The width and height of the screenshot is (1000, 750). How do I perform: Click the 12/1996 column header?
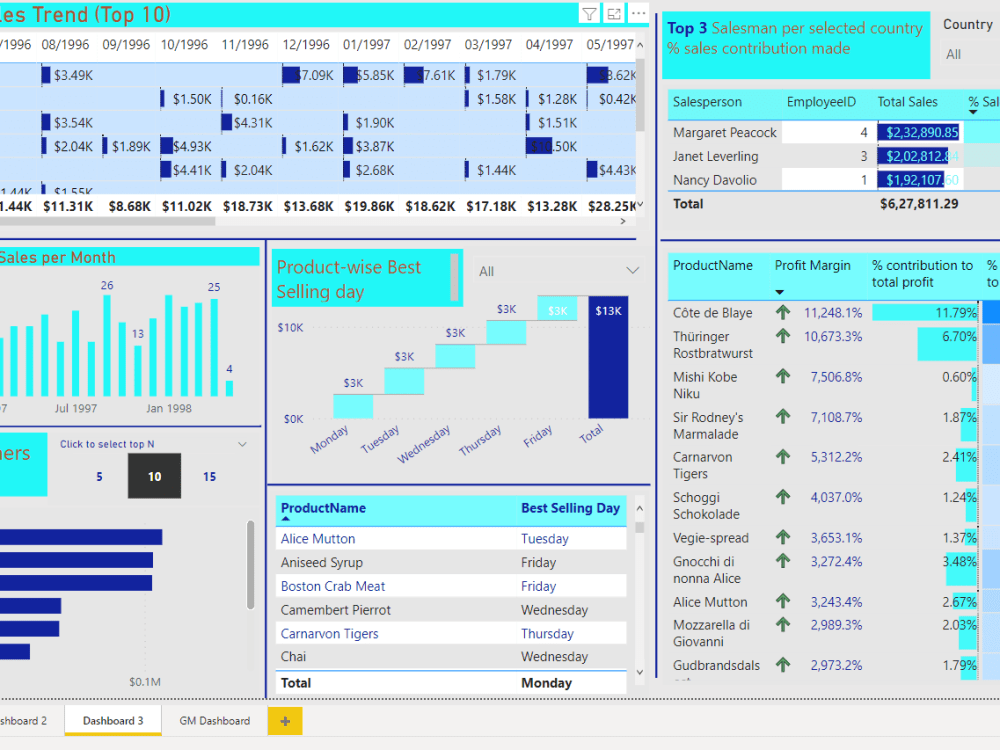[306, 45]
